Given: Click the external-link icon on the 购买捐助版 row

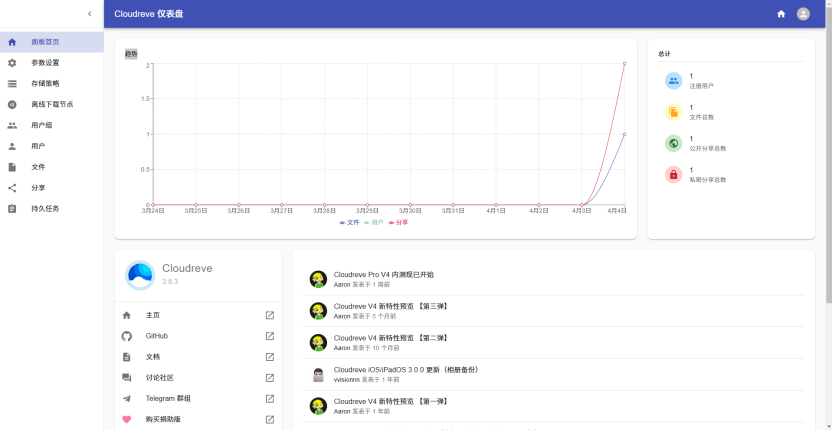Looking at the screenshot, I should click(270, 419).
